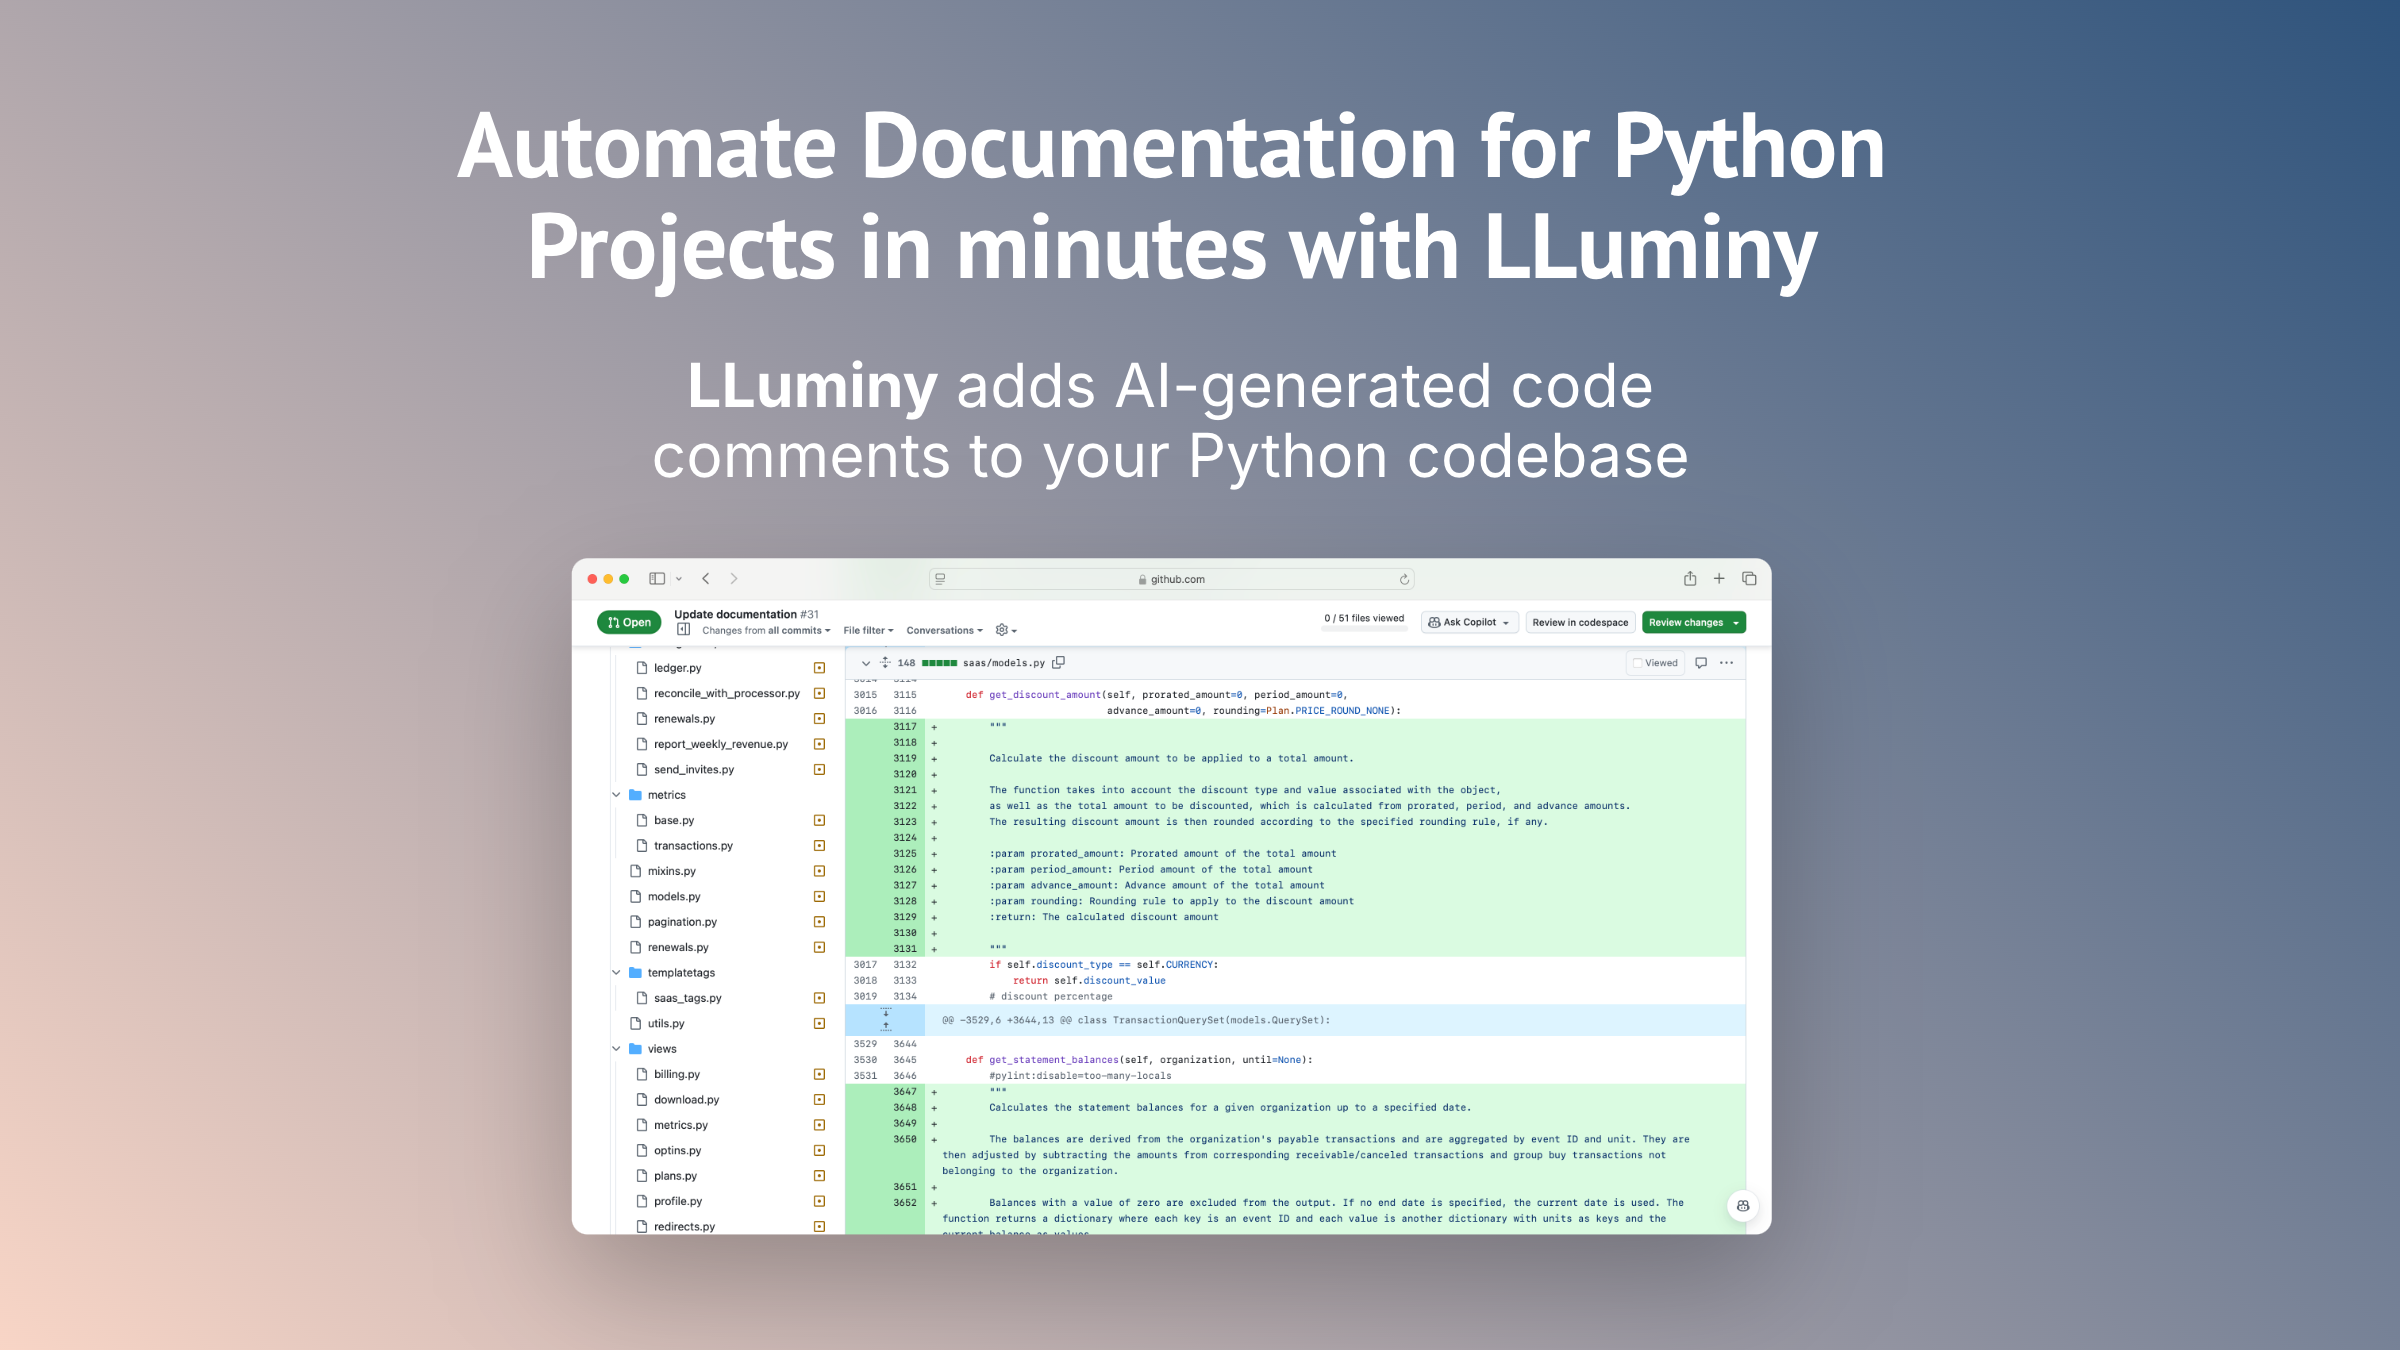Go forward using the browser forward arrow
This screenshot has height=1350, width=2400.
[734, 579]
